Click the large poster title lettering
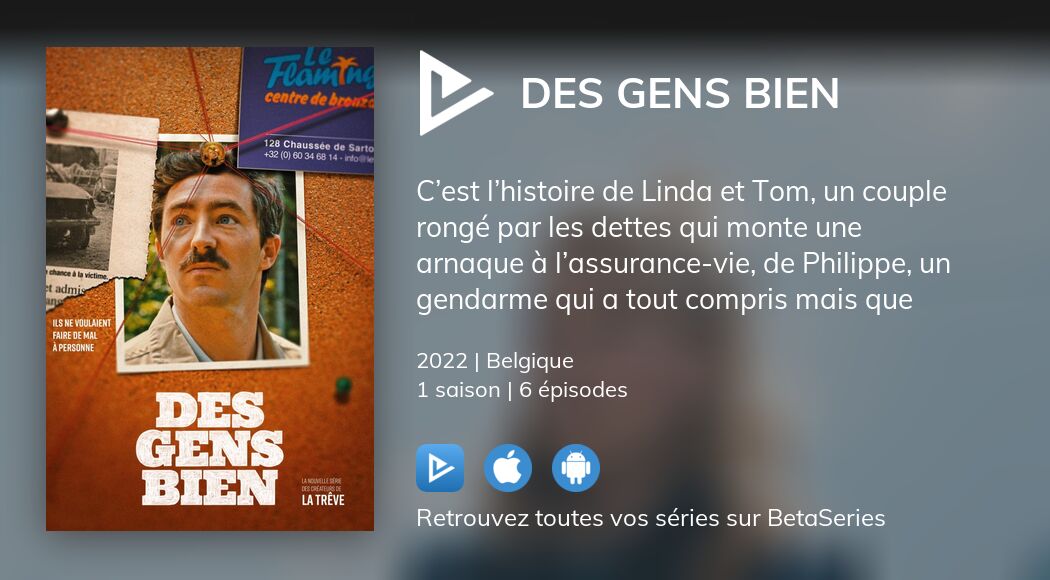Viewport: 1050px width, 580px height. (x=210, y=448)
